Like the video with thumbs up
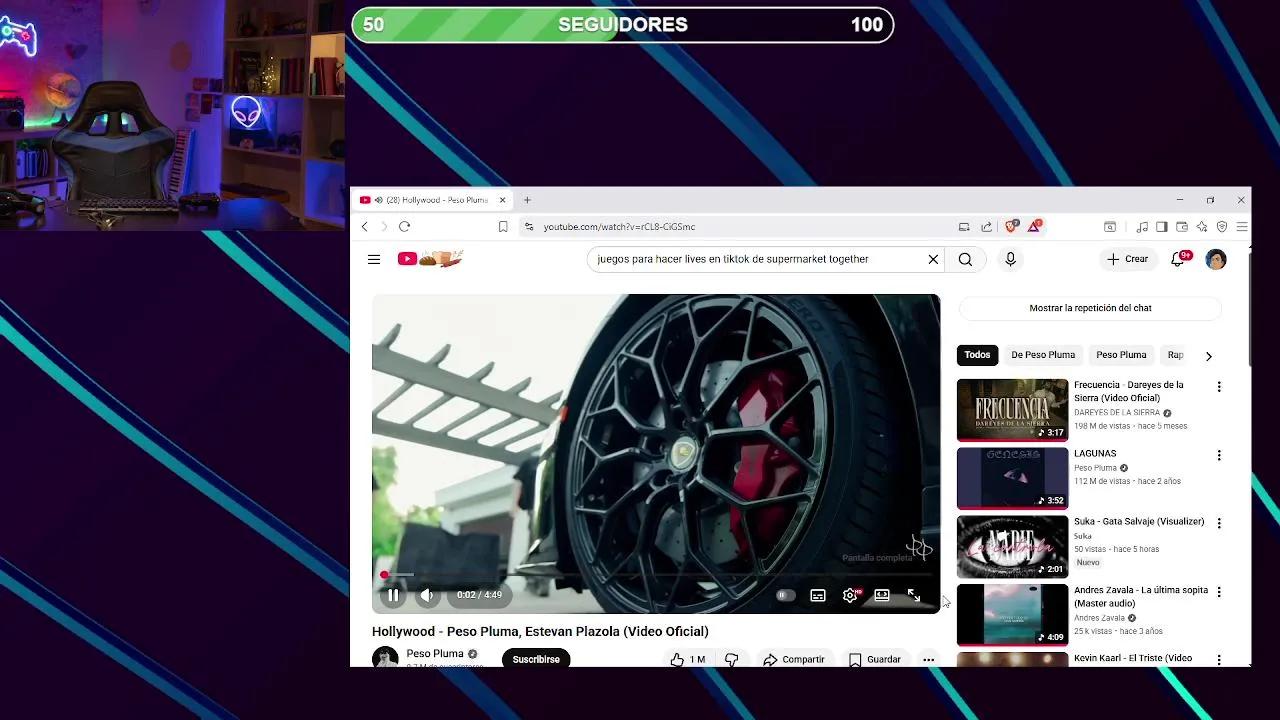This screenshot has height=720, width=1280. 688,659
